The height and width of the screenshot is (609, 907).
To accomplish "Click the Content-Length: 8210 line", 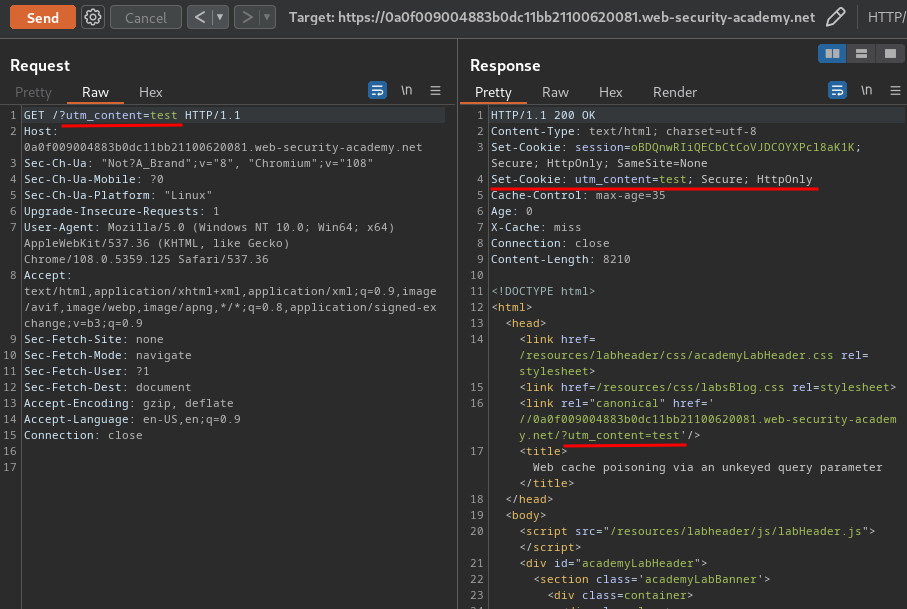I will click(561, 259).
